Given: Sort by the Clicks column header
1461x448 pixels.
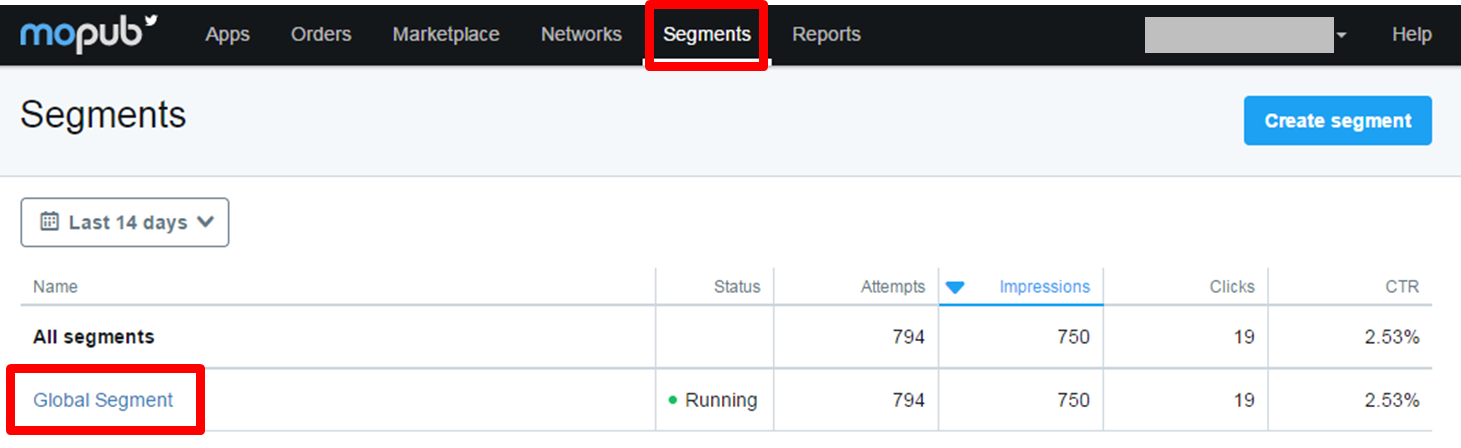Looking at the screenshot, I should (x=1231, y=286).
